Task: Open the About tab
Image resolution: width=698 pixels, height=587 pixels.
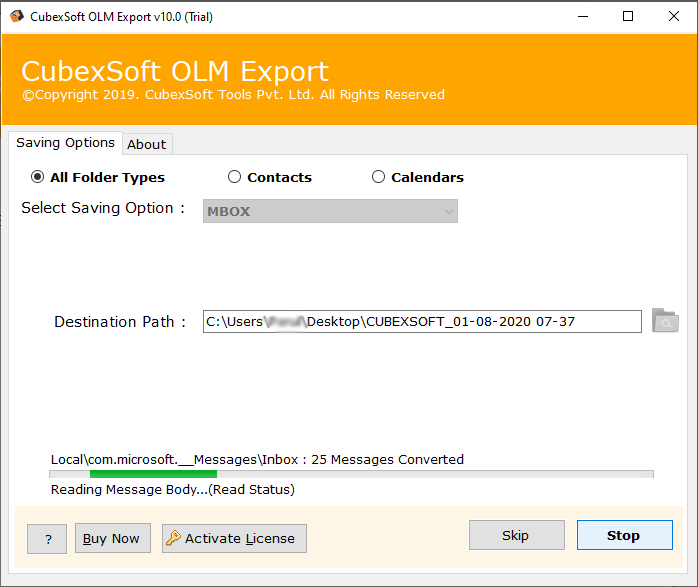Action: [x=147, y=144]
